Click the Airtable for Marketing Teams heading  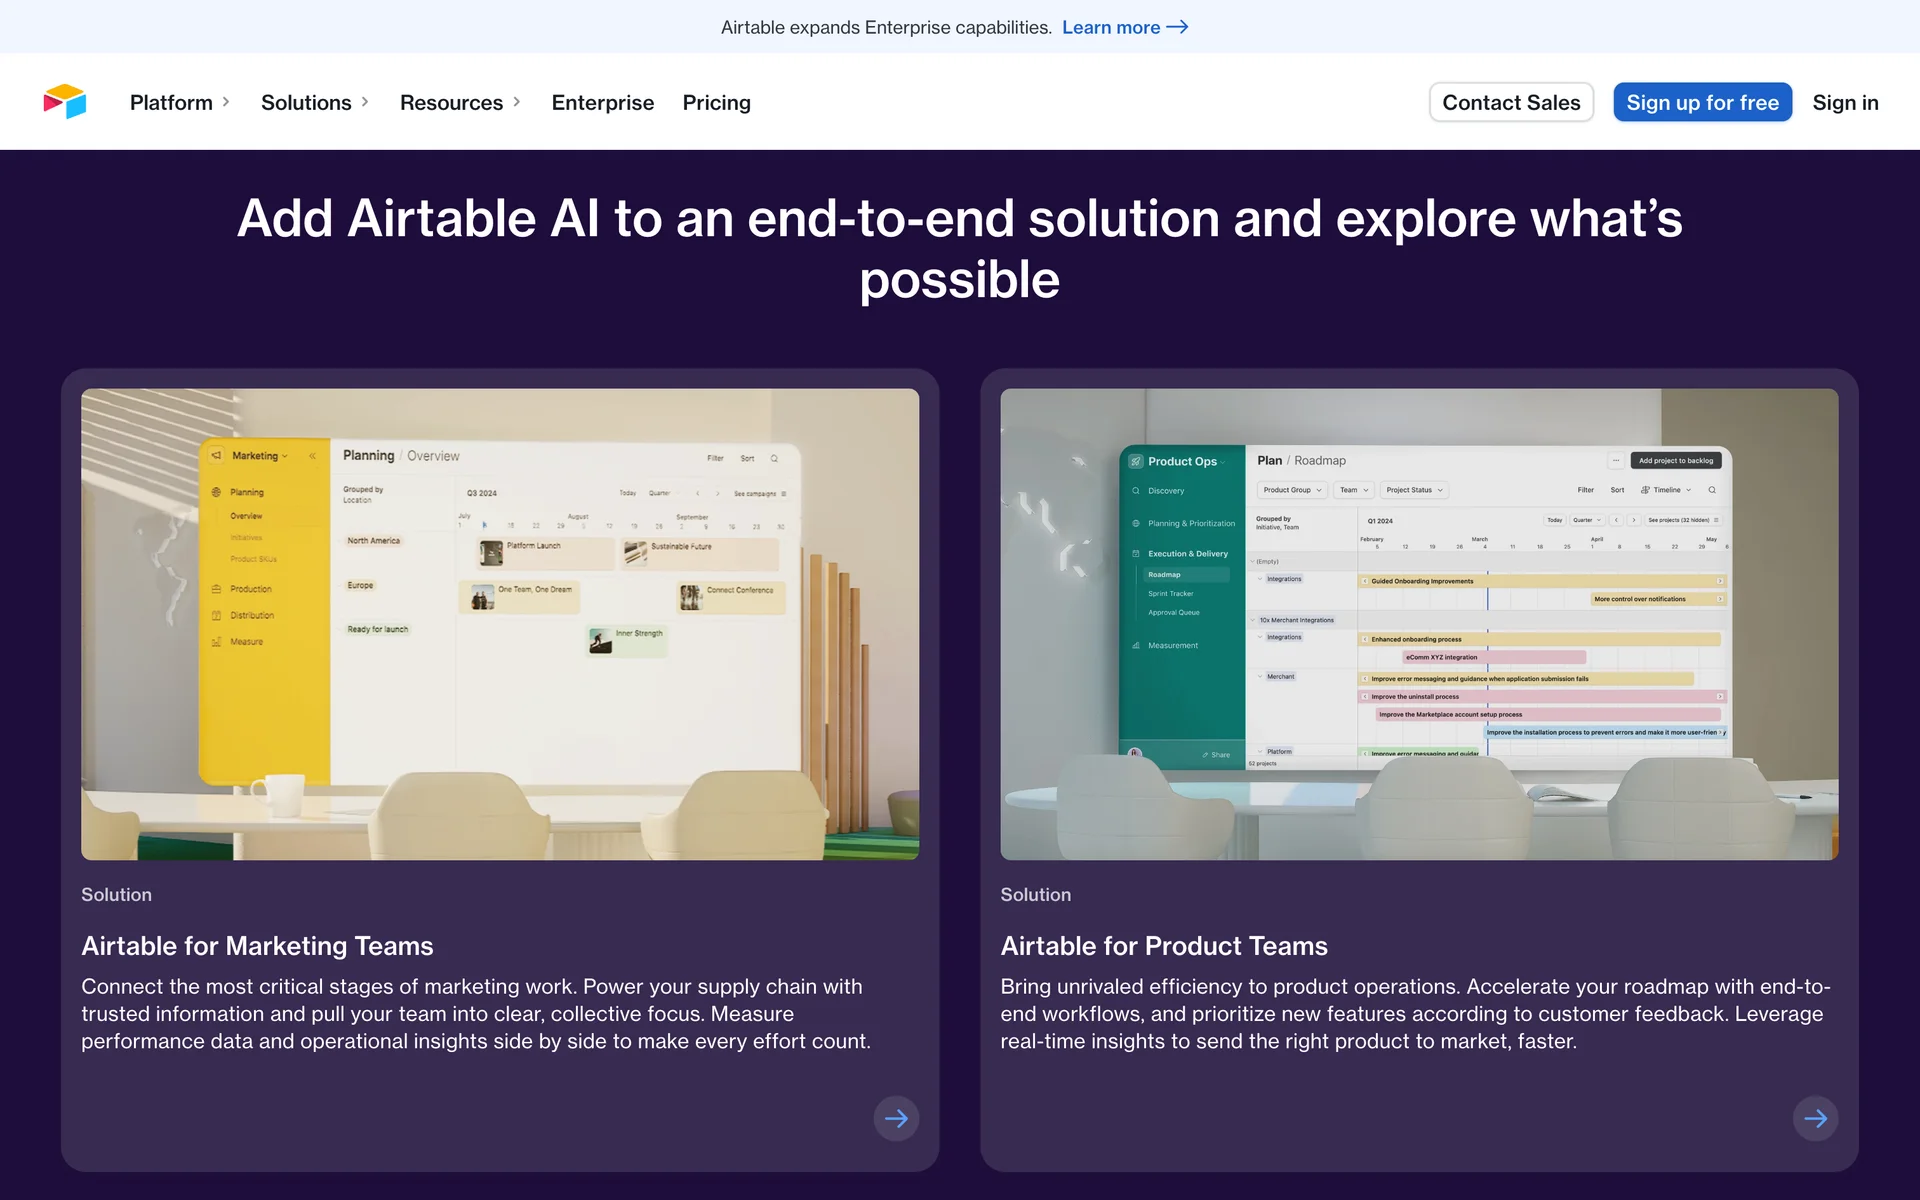[257, 945]
